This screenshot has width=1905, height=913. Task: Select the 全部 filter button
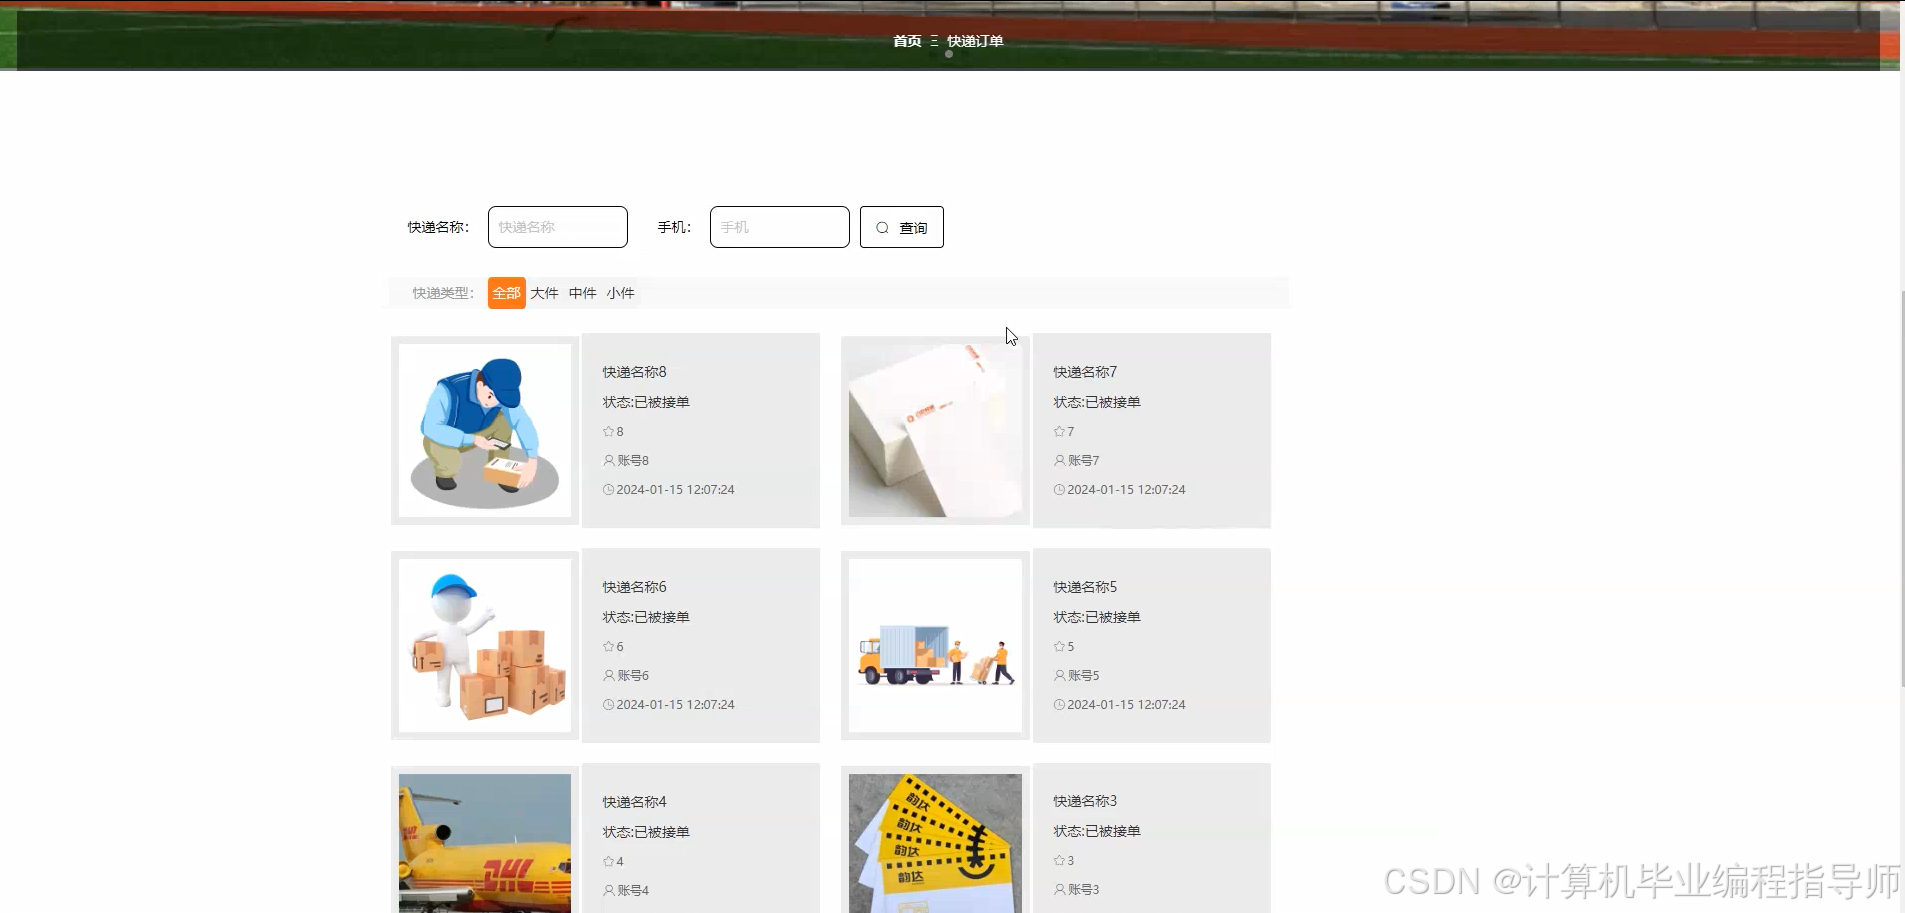click(x=506, y=292)
